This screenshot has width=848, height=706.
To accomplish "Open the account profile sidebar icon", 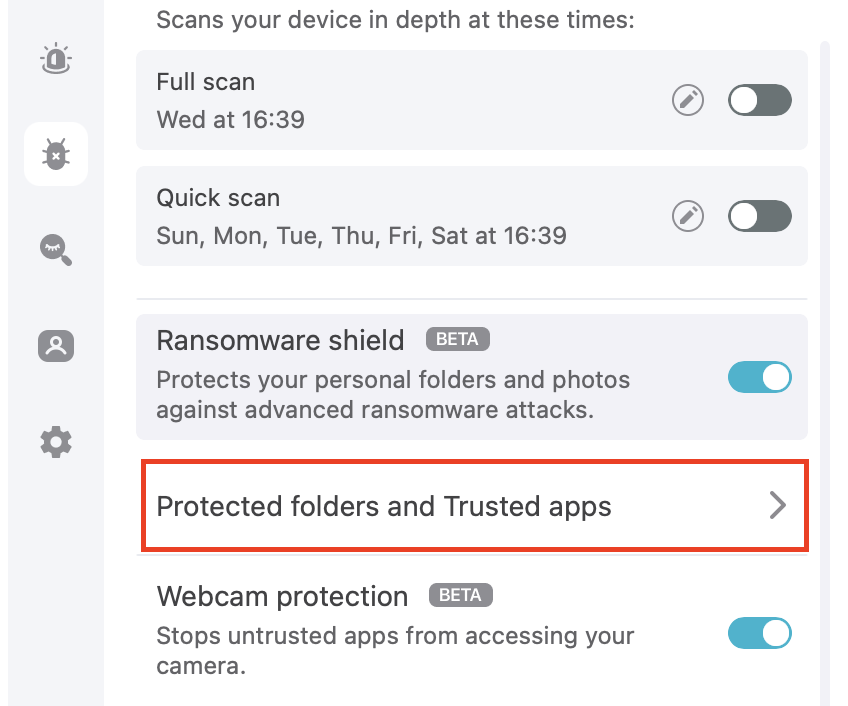I will [56, 345].
